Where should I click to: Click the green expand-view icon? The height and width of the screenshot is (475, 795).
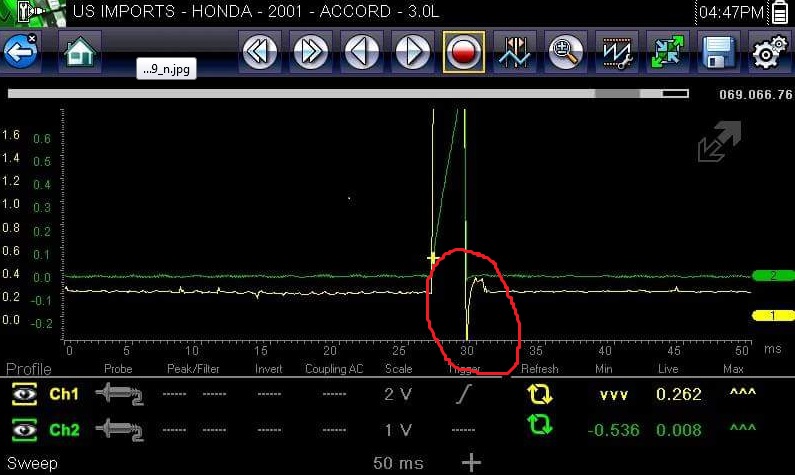click(x=666, y=52)
